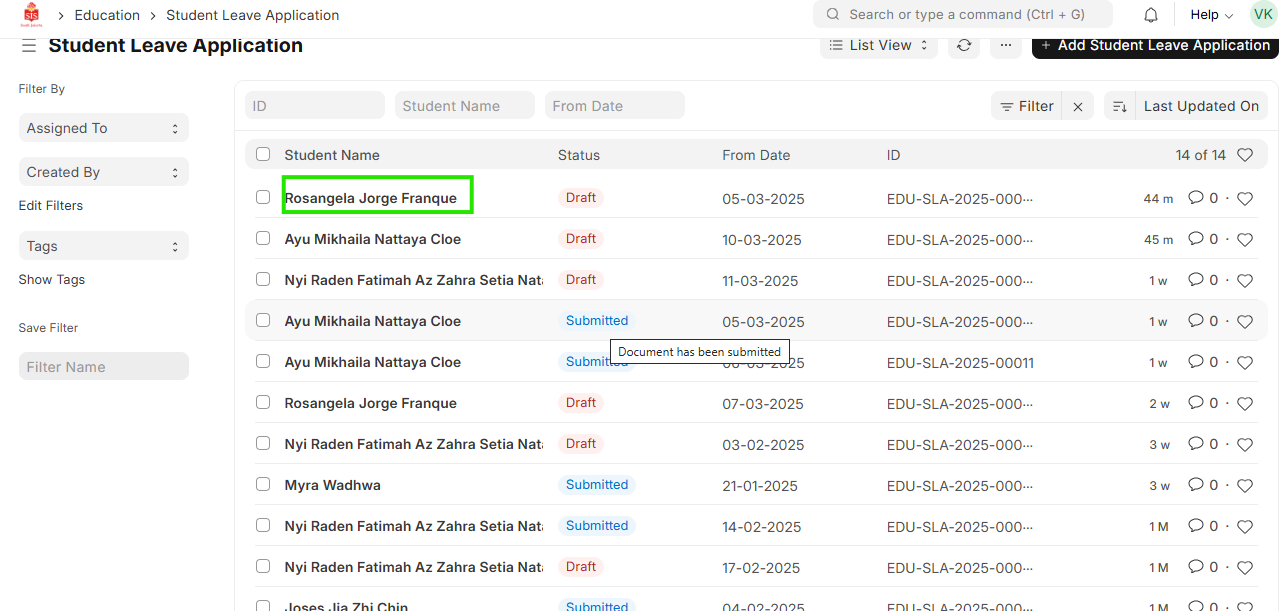Click the notification bell icon
The height and width of the screenshot is (611, 1279).
[x=1151, y=15]
